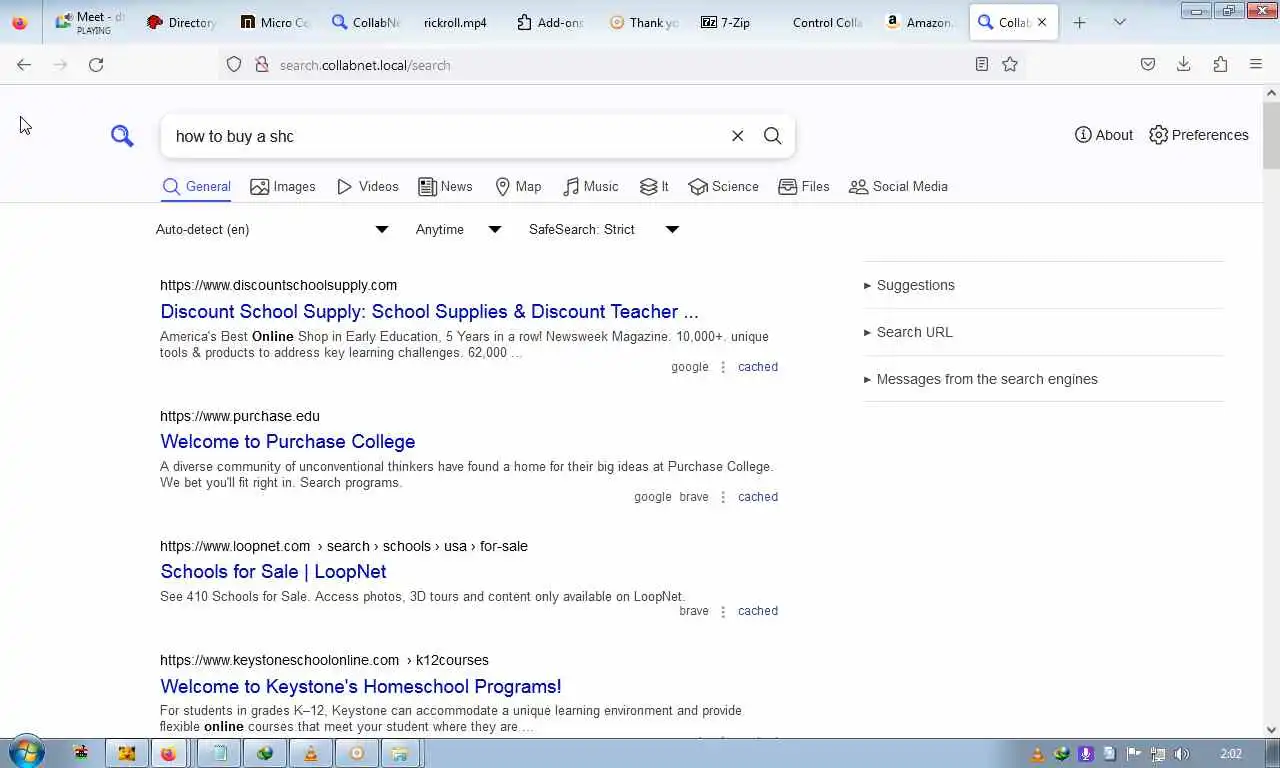This screenshot has width=1280, height=768.
Task: Switch to the Files category
Action: click(804, 186)
